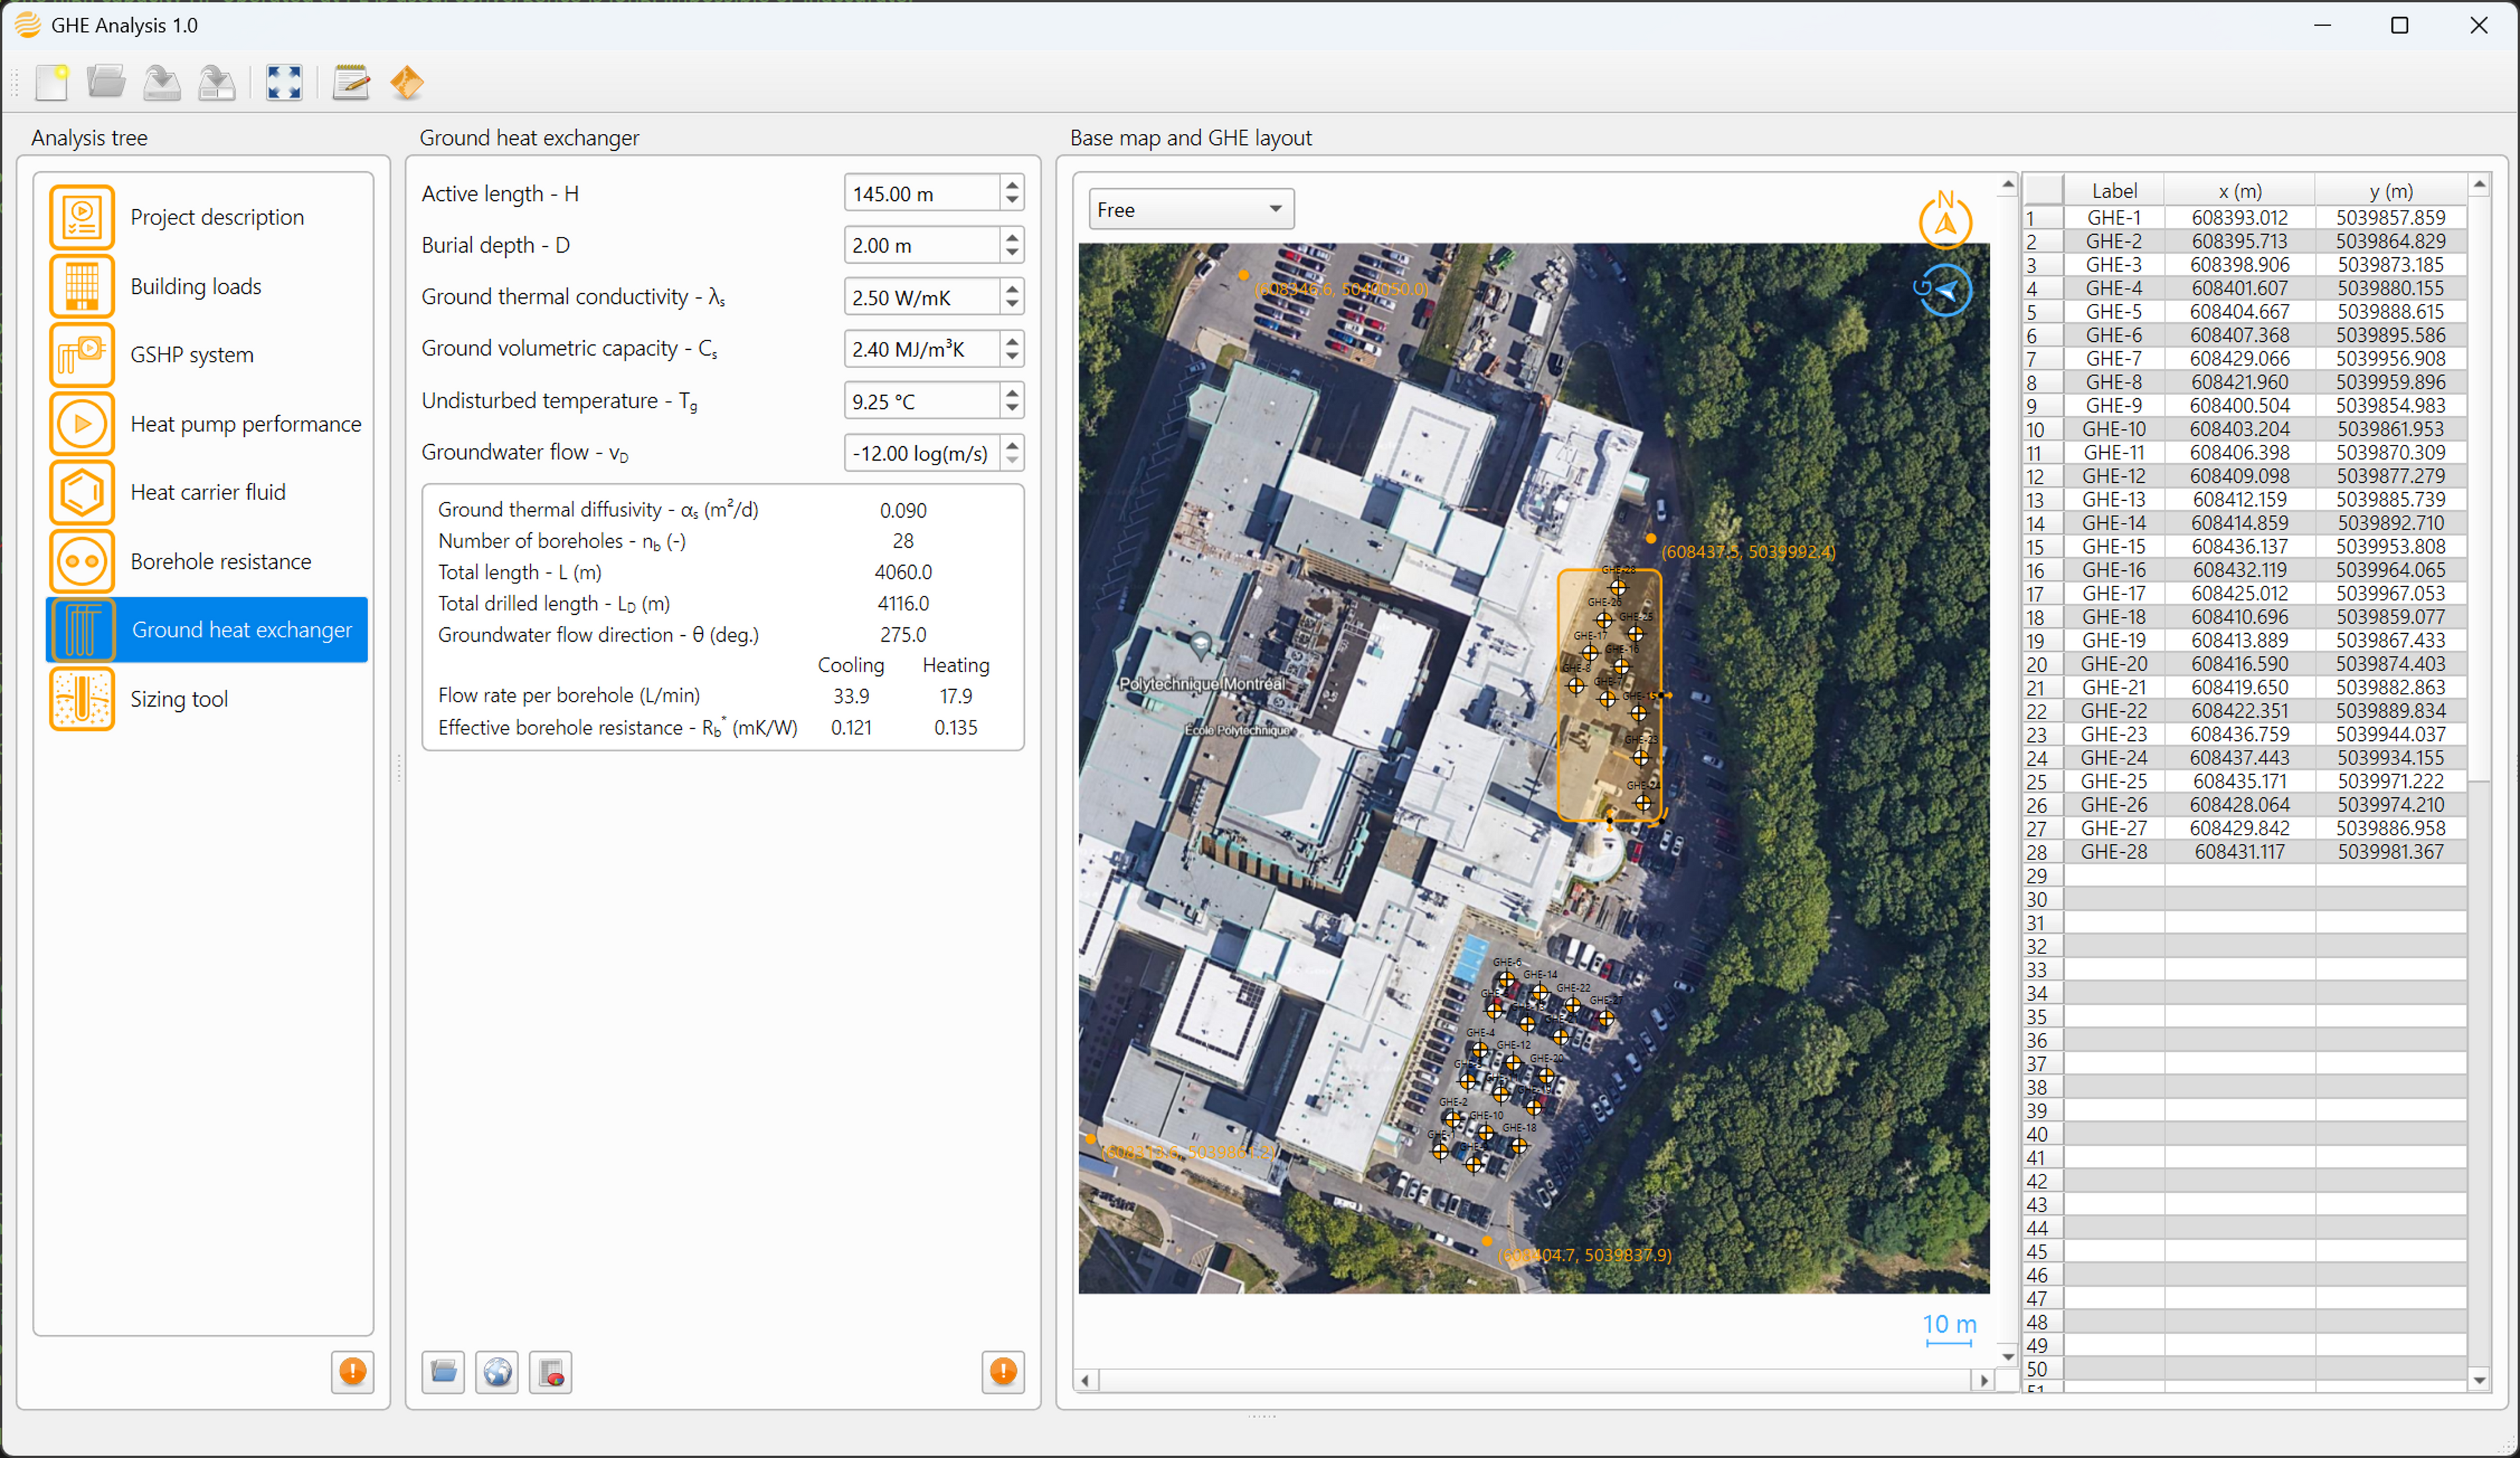Click the x (m) column header
The image size is (2520, 1458).
click(2239, 190)
